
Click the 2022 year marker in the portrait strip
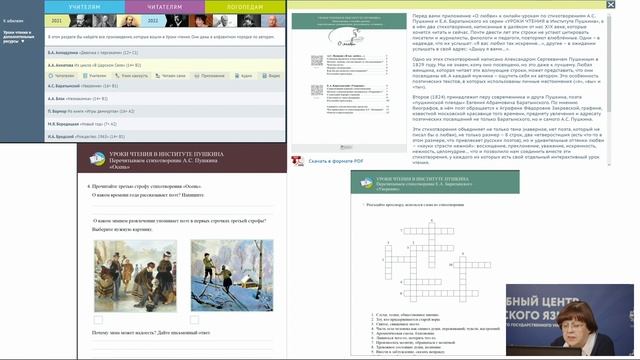(x=153, y=21)
